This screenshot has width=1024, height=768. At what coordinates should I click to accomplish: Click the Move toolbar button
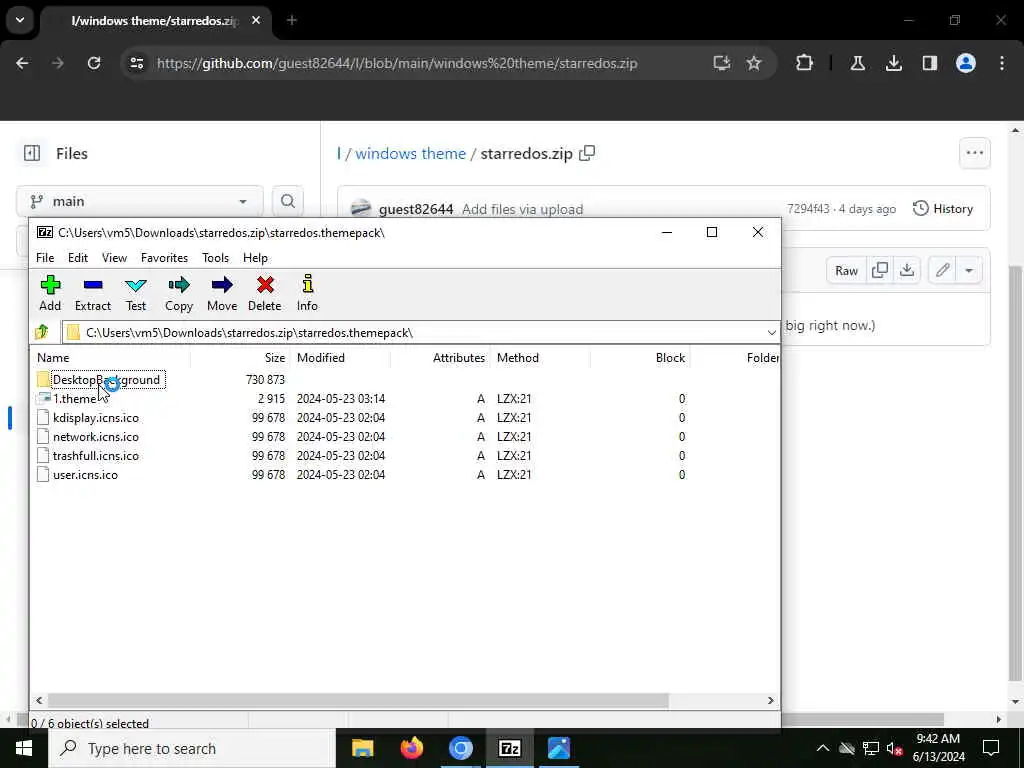tap(222, 293)
